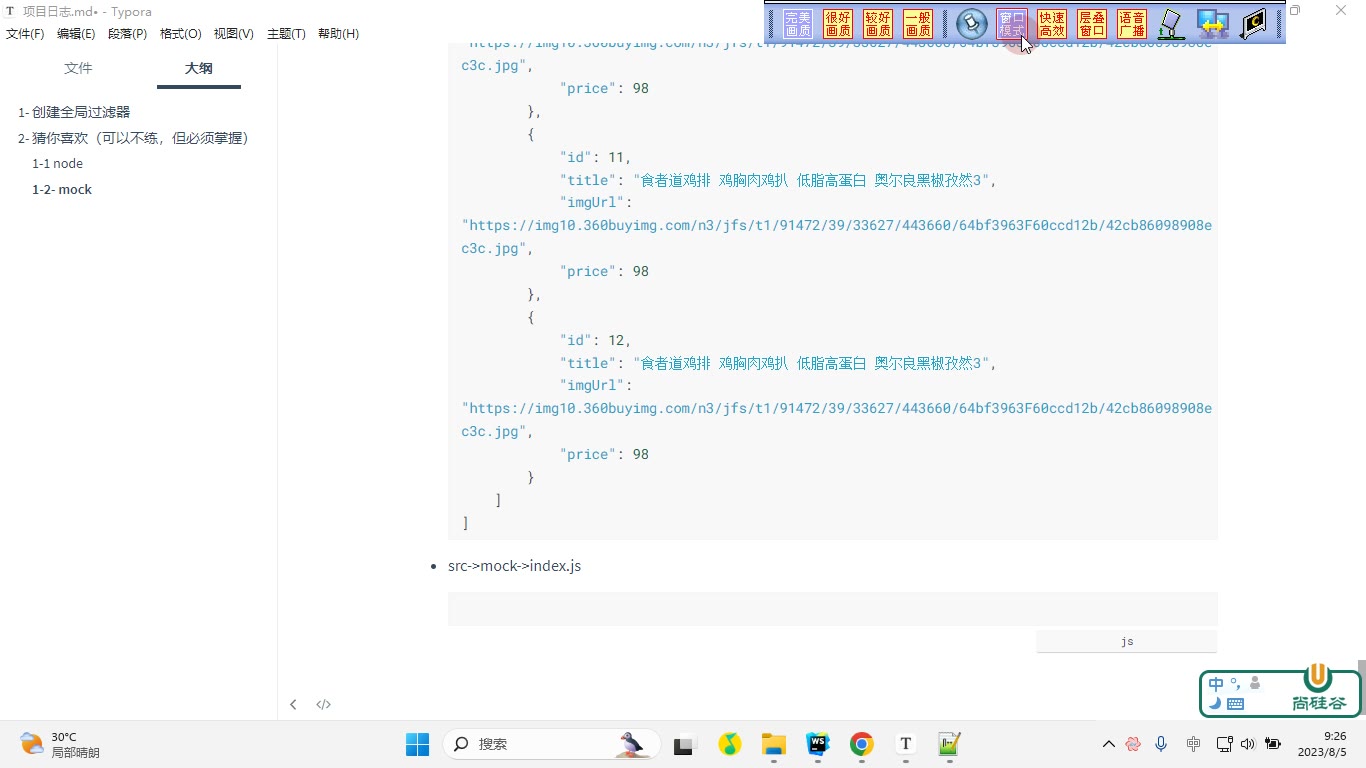
Task: Toggle 窗口模式 in floating toolbar
Action: click(x=1012, y=24)
